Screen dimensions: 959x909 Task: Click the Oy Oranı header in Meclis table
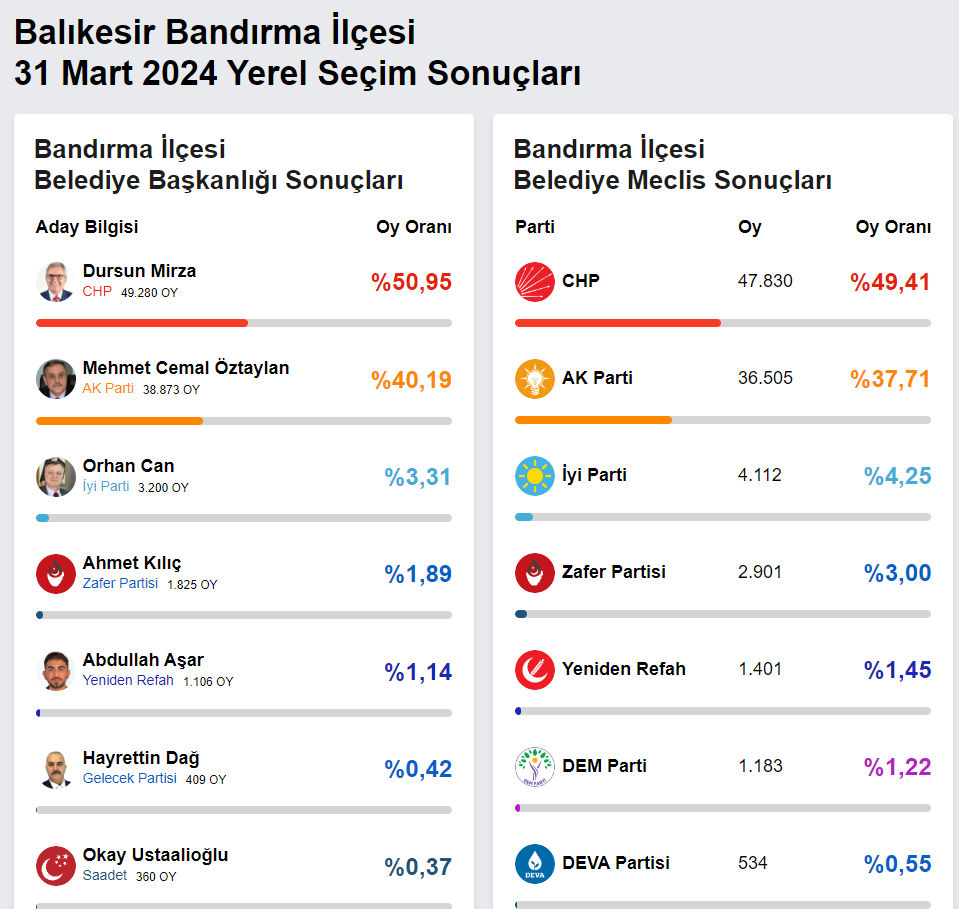pos(893,227)
